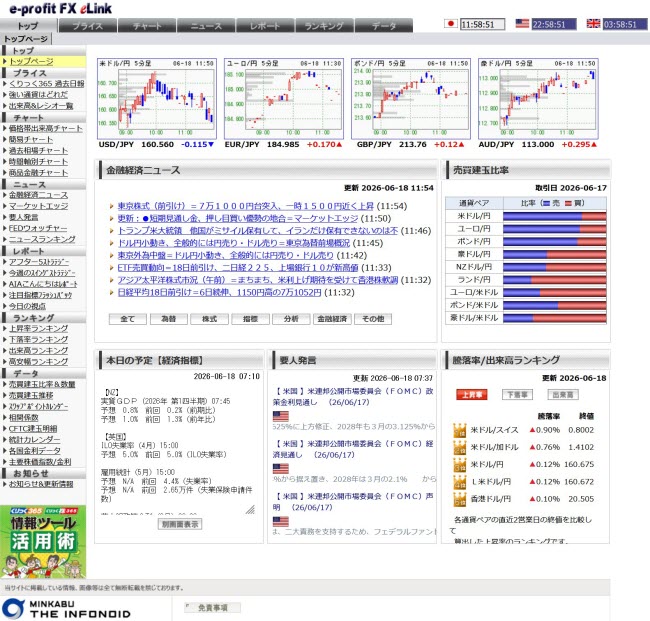Click the fifth-place crown icon for 香港ドル/円

(459, 499)
